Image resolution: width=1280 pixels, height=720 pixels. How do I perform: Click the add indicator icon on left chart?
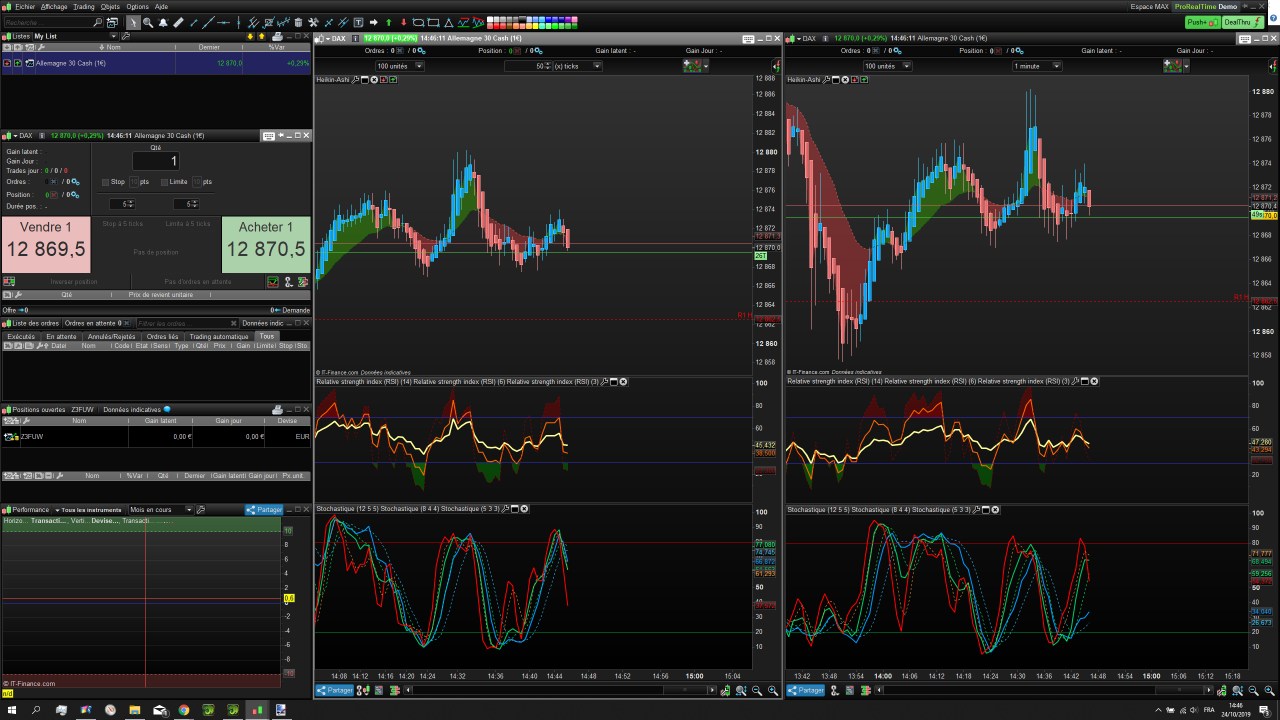point(691,65)
